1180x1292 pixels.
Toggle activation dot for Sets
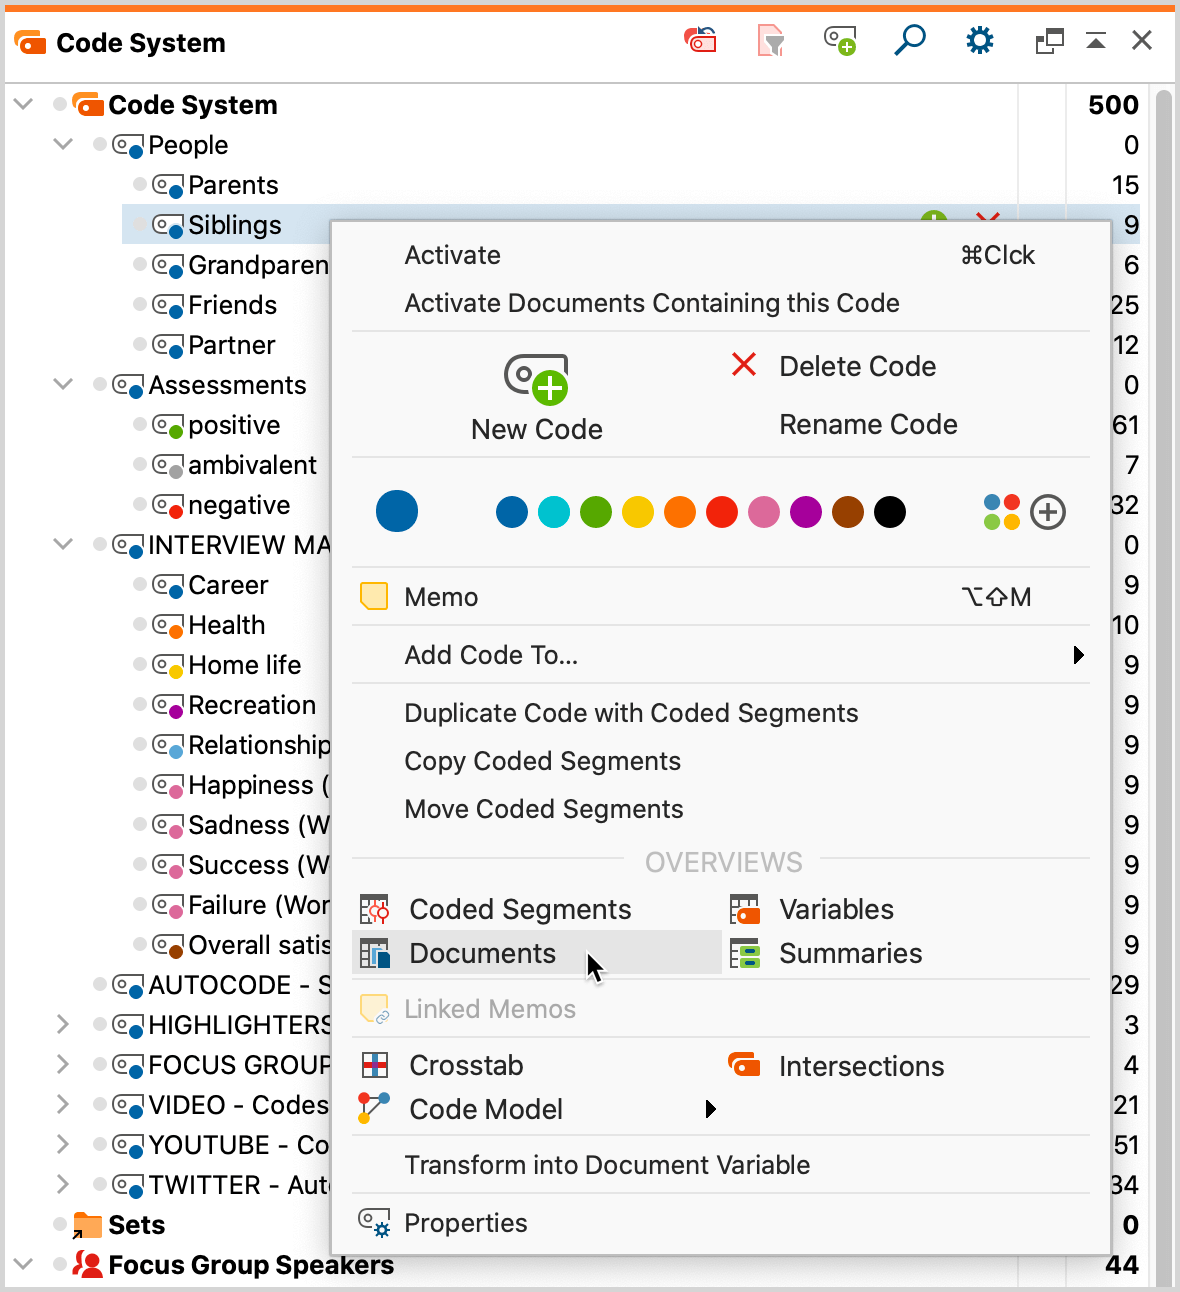click(x=60, y=1224)
